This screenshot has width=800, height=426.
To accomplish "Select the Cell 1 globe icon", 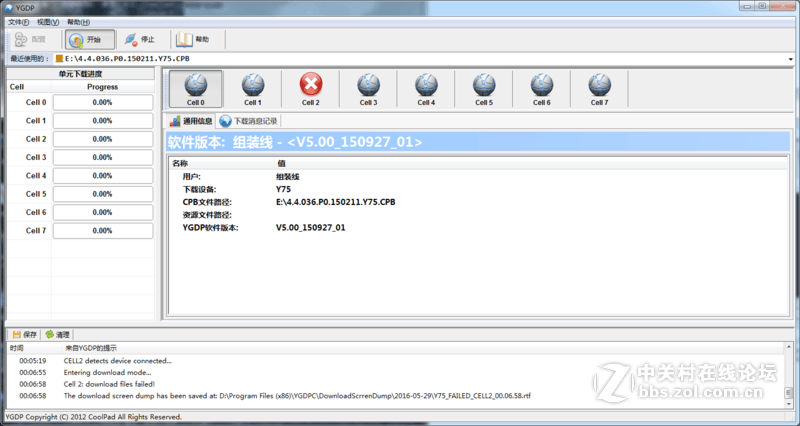I will [x=253, y=89].
